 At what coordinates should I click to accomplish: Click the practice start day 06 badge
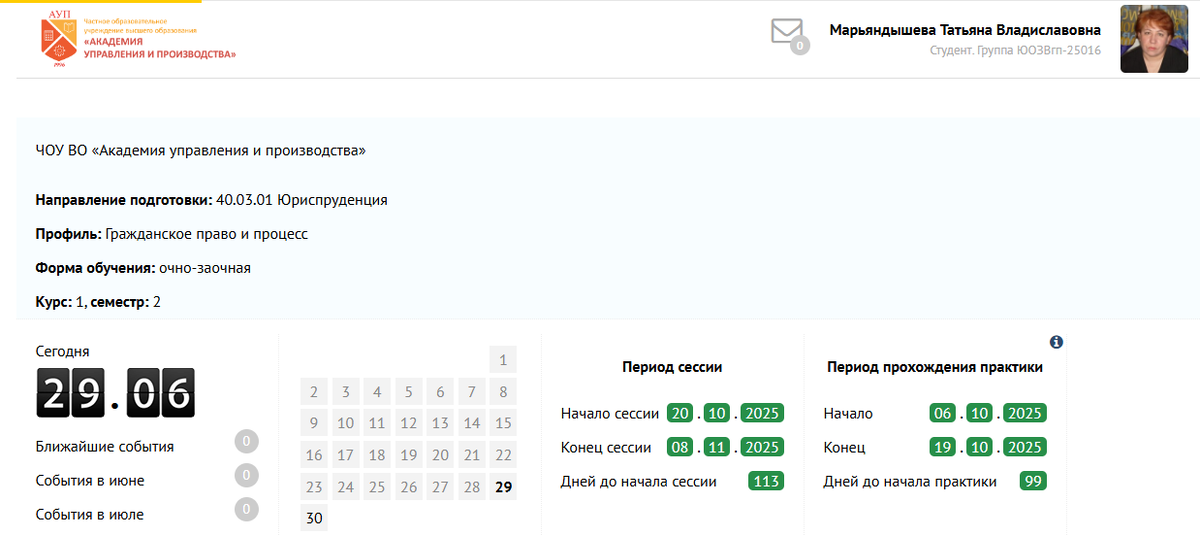(x=944, y=413)
